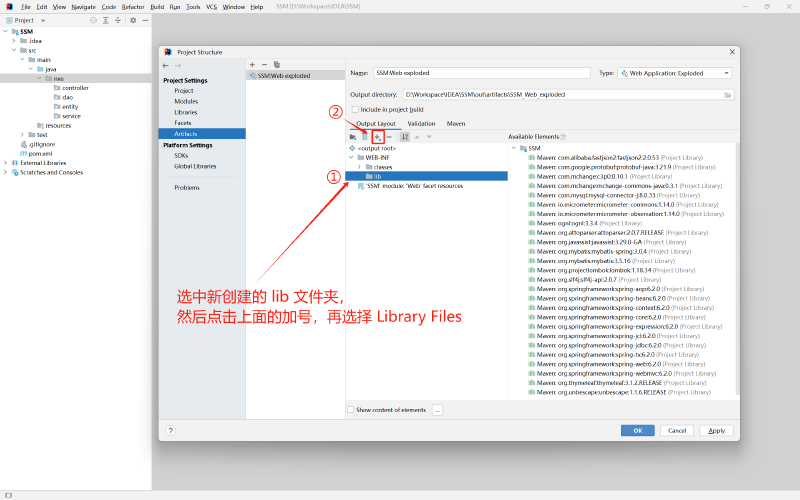Open SDKs under Platform Settings

pos(181,156)
